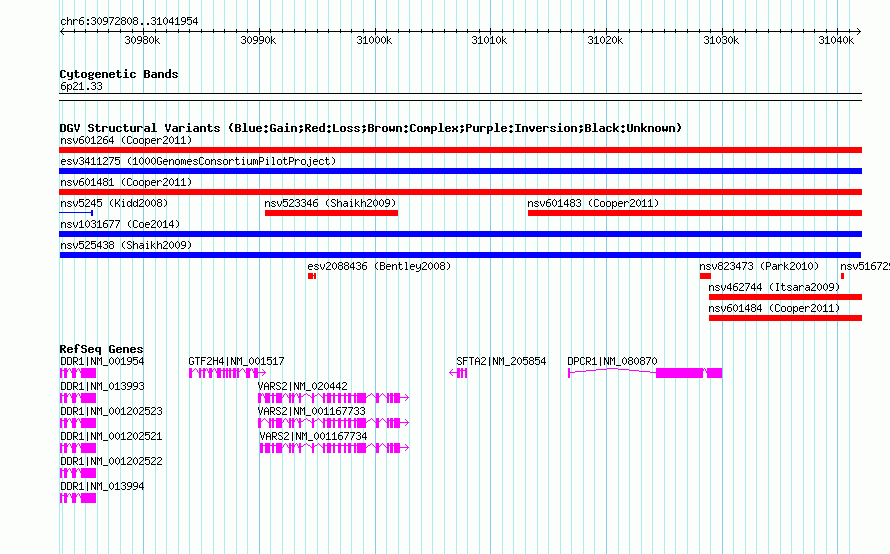Select the GTF2H4 exon structure glyph
The width and height of the screenshot is (890, 554).
tap(228, 373)
